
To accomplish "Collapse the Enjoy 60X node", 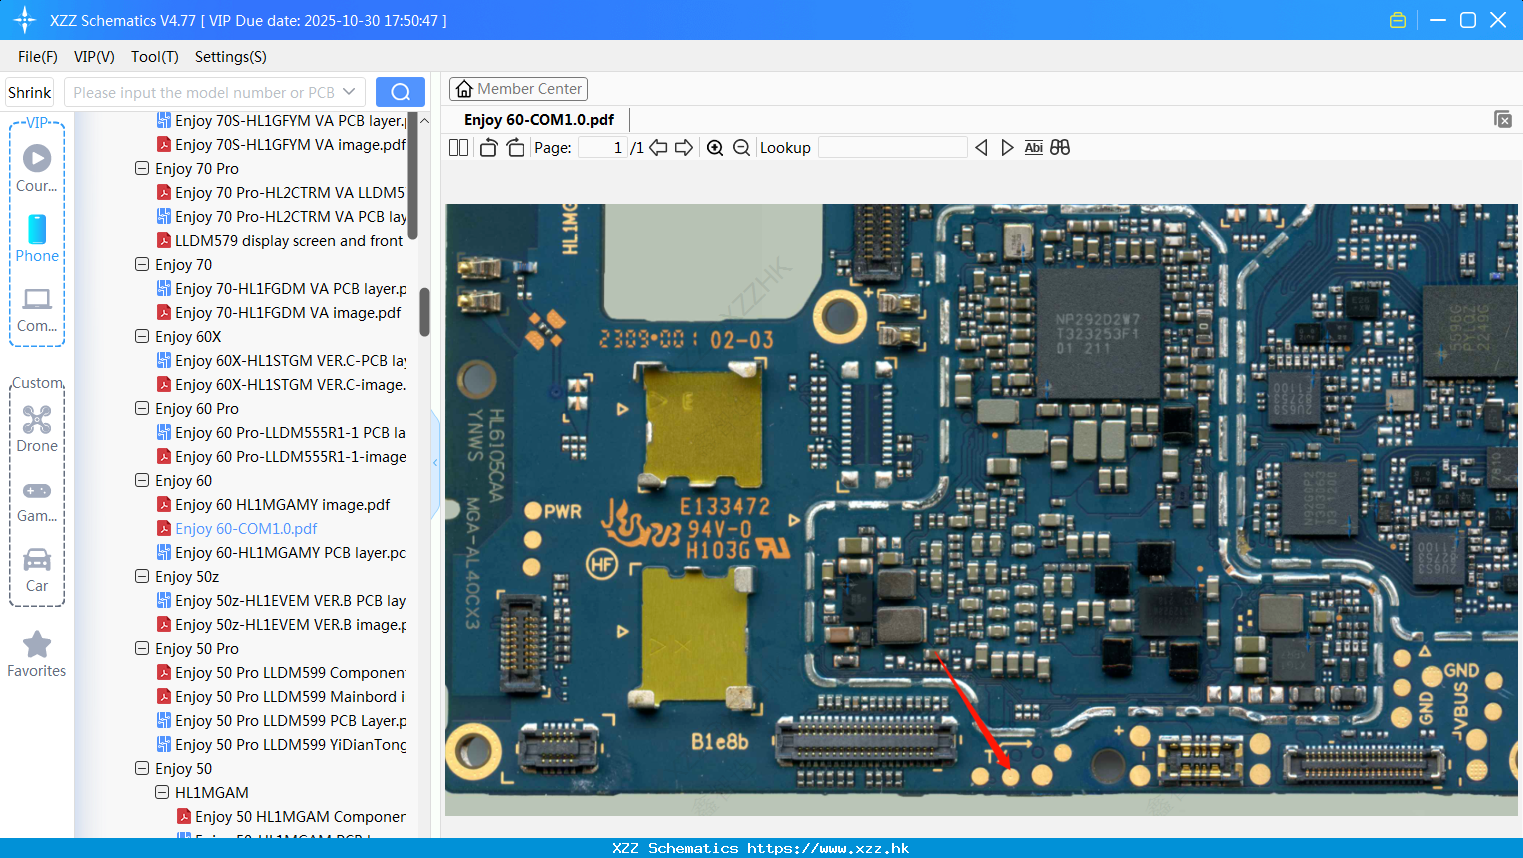I will (142, 337).
